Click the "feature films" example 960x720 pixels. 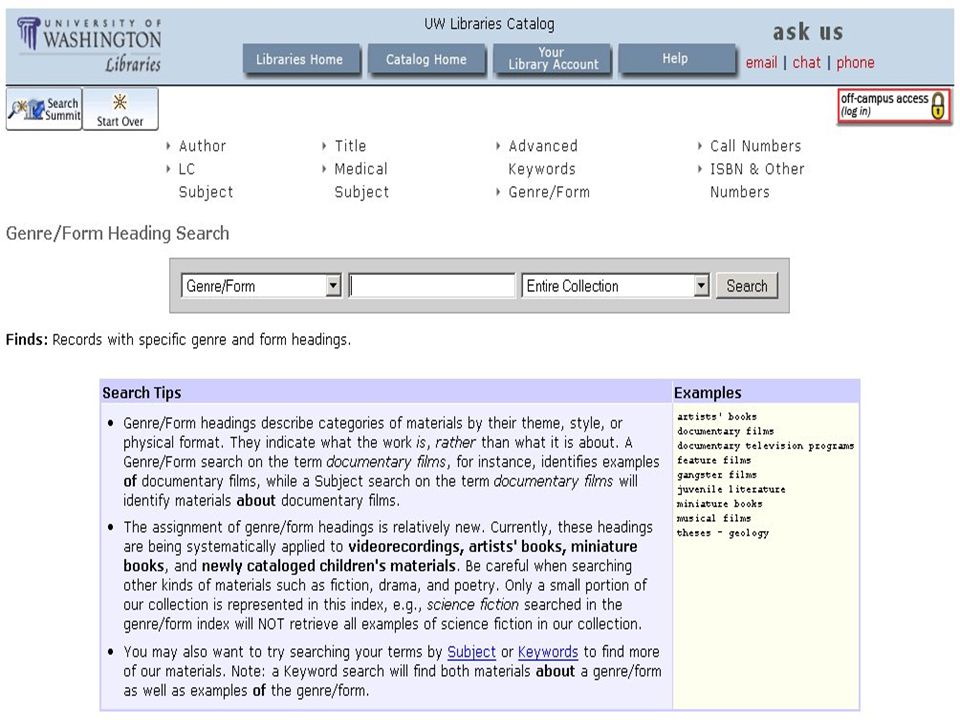pyautogui.click(x=714, y=460)
